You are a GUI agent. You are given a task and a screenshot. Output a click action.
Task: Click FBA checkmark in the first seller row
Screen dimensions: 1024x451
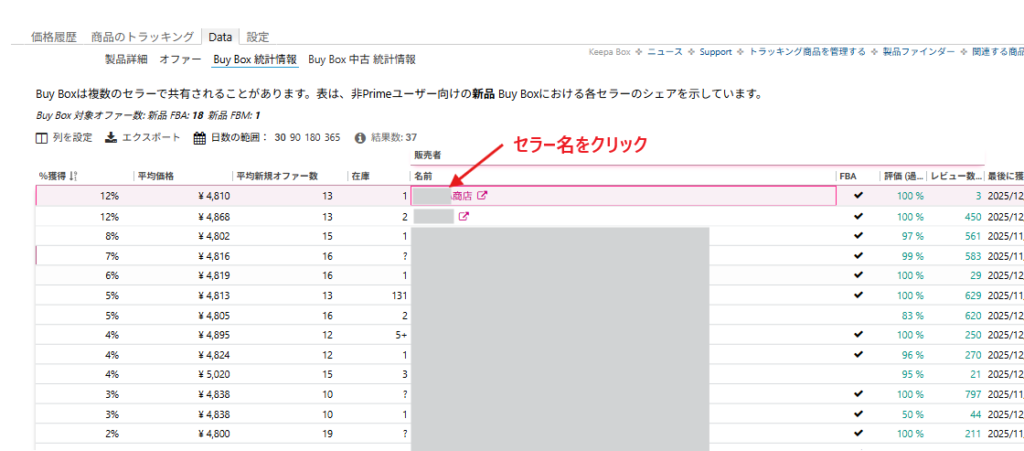pos(857,196)
